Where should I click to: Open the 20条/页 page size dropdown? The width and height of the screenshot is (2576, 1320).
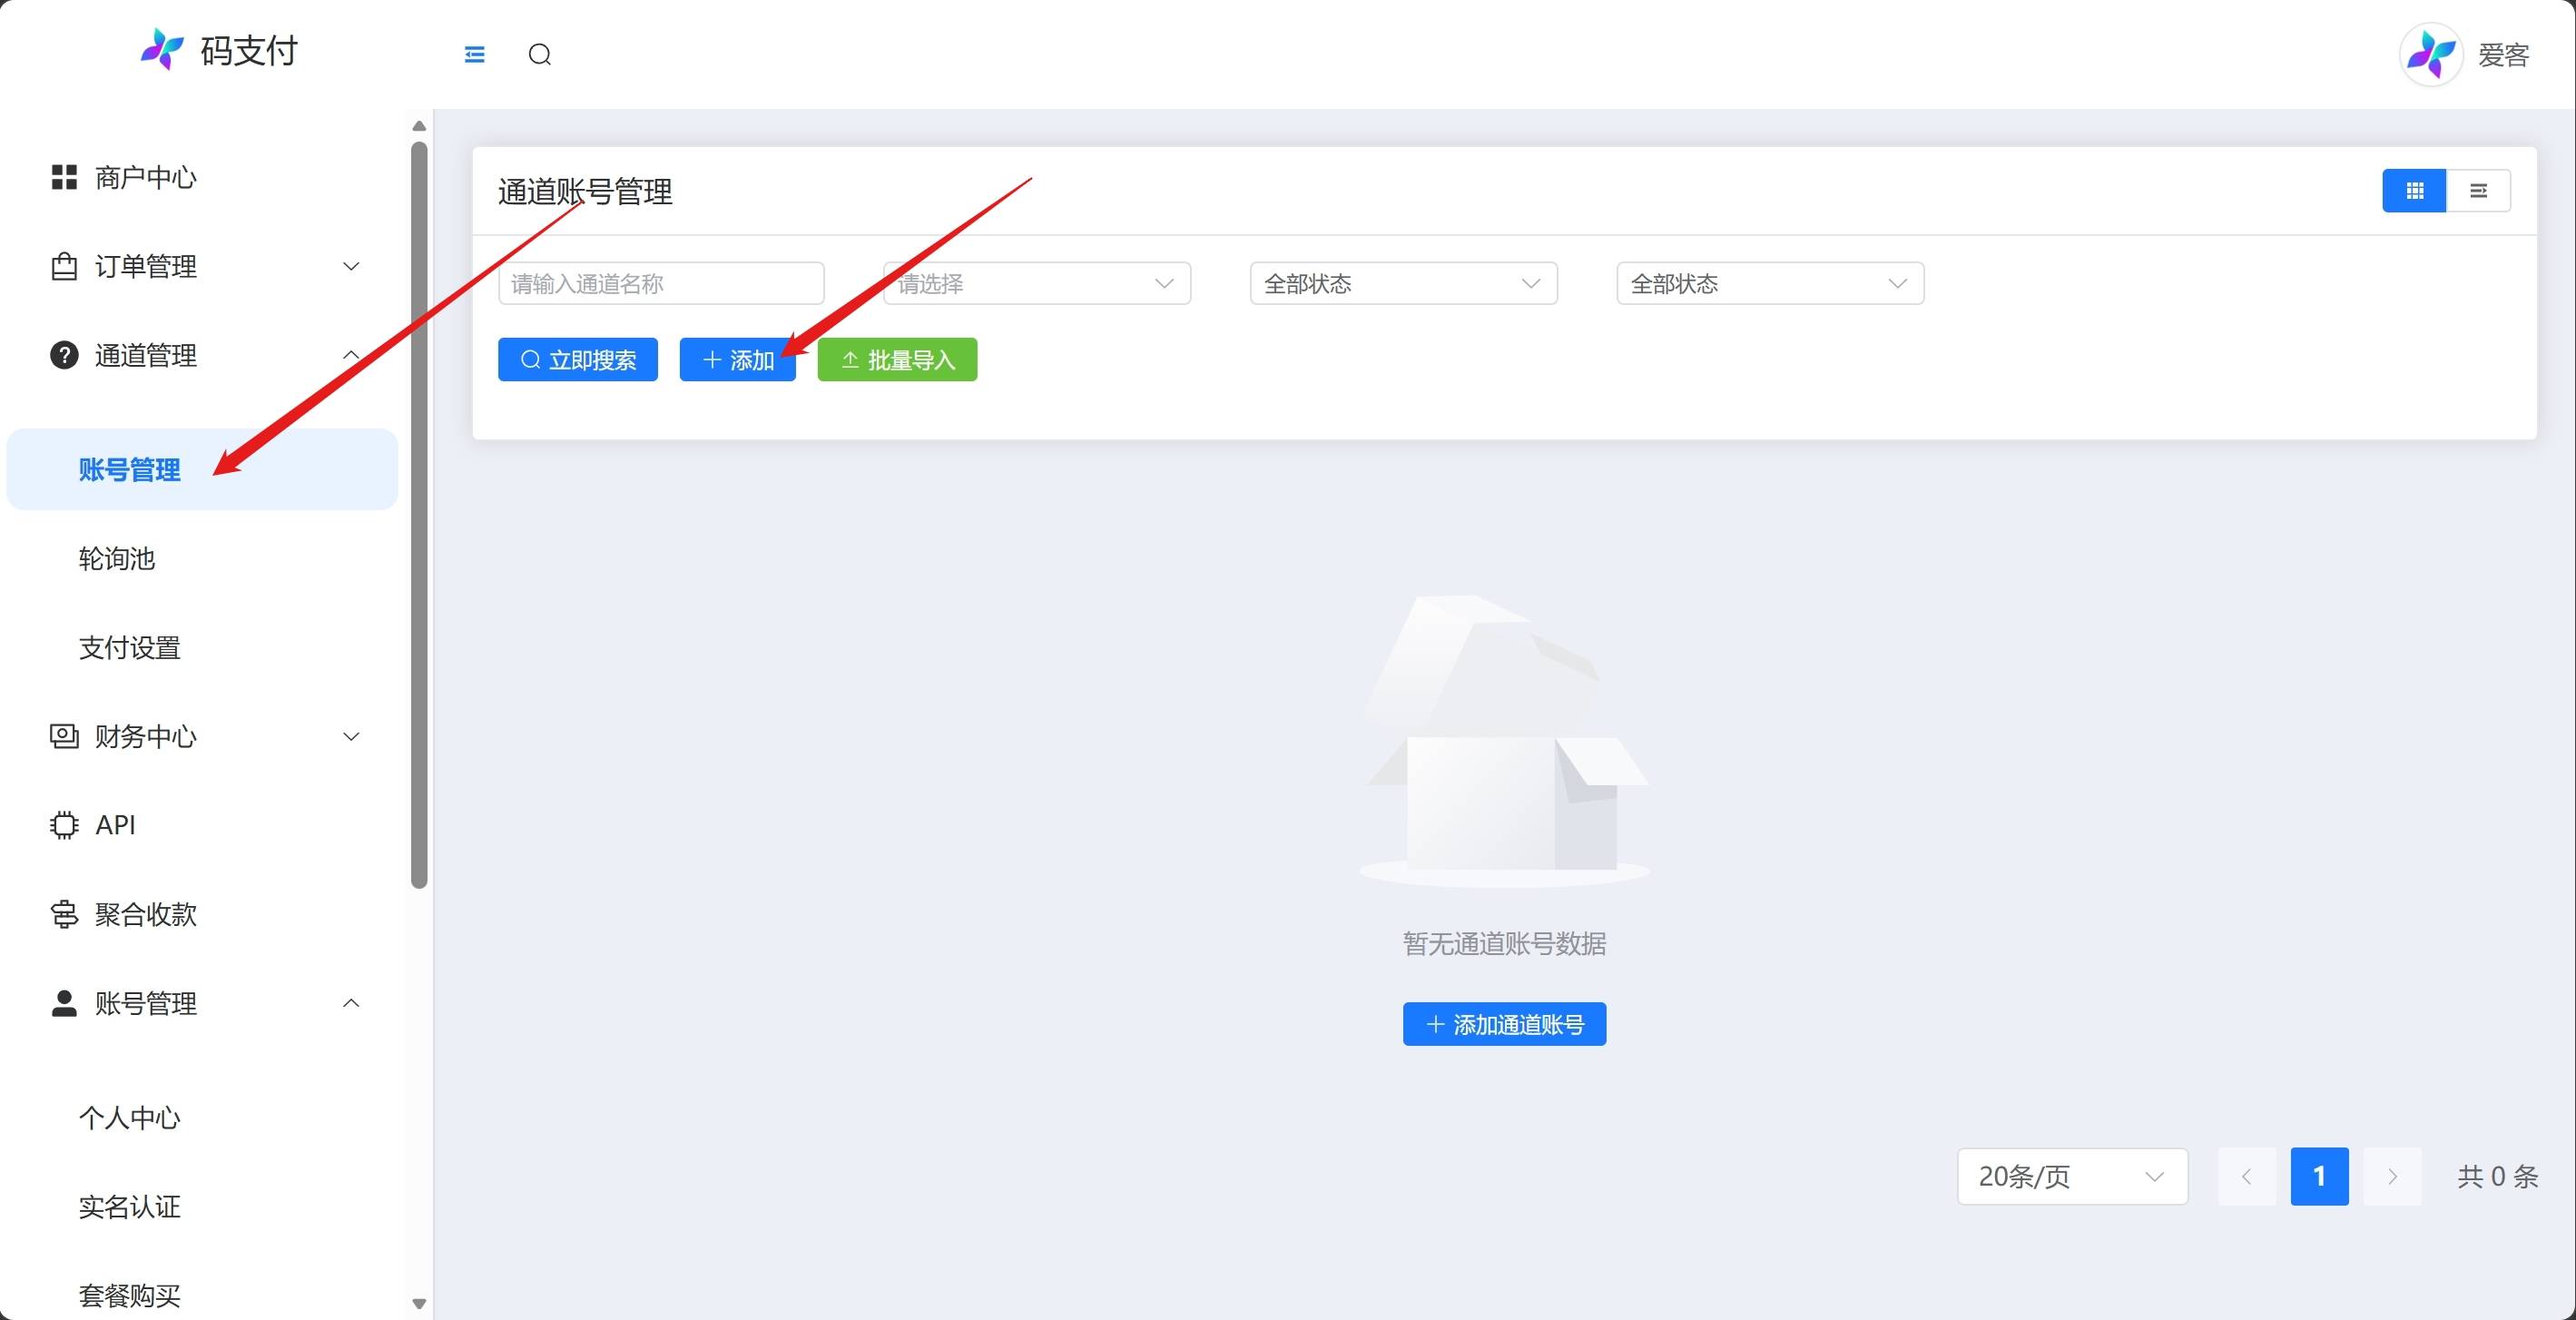click(x=2072, y=1176)
